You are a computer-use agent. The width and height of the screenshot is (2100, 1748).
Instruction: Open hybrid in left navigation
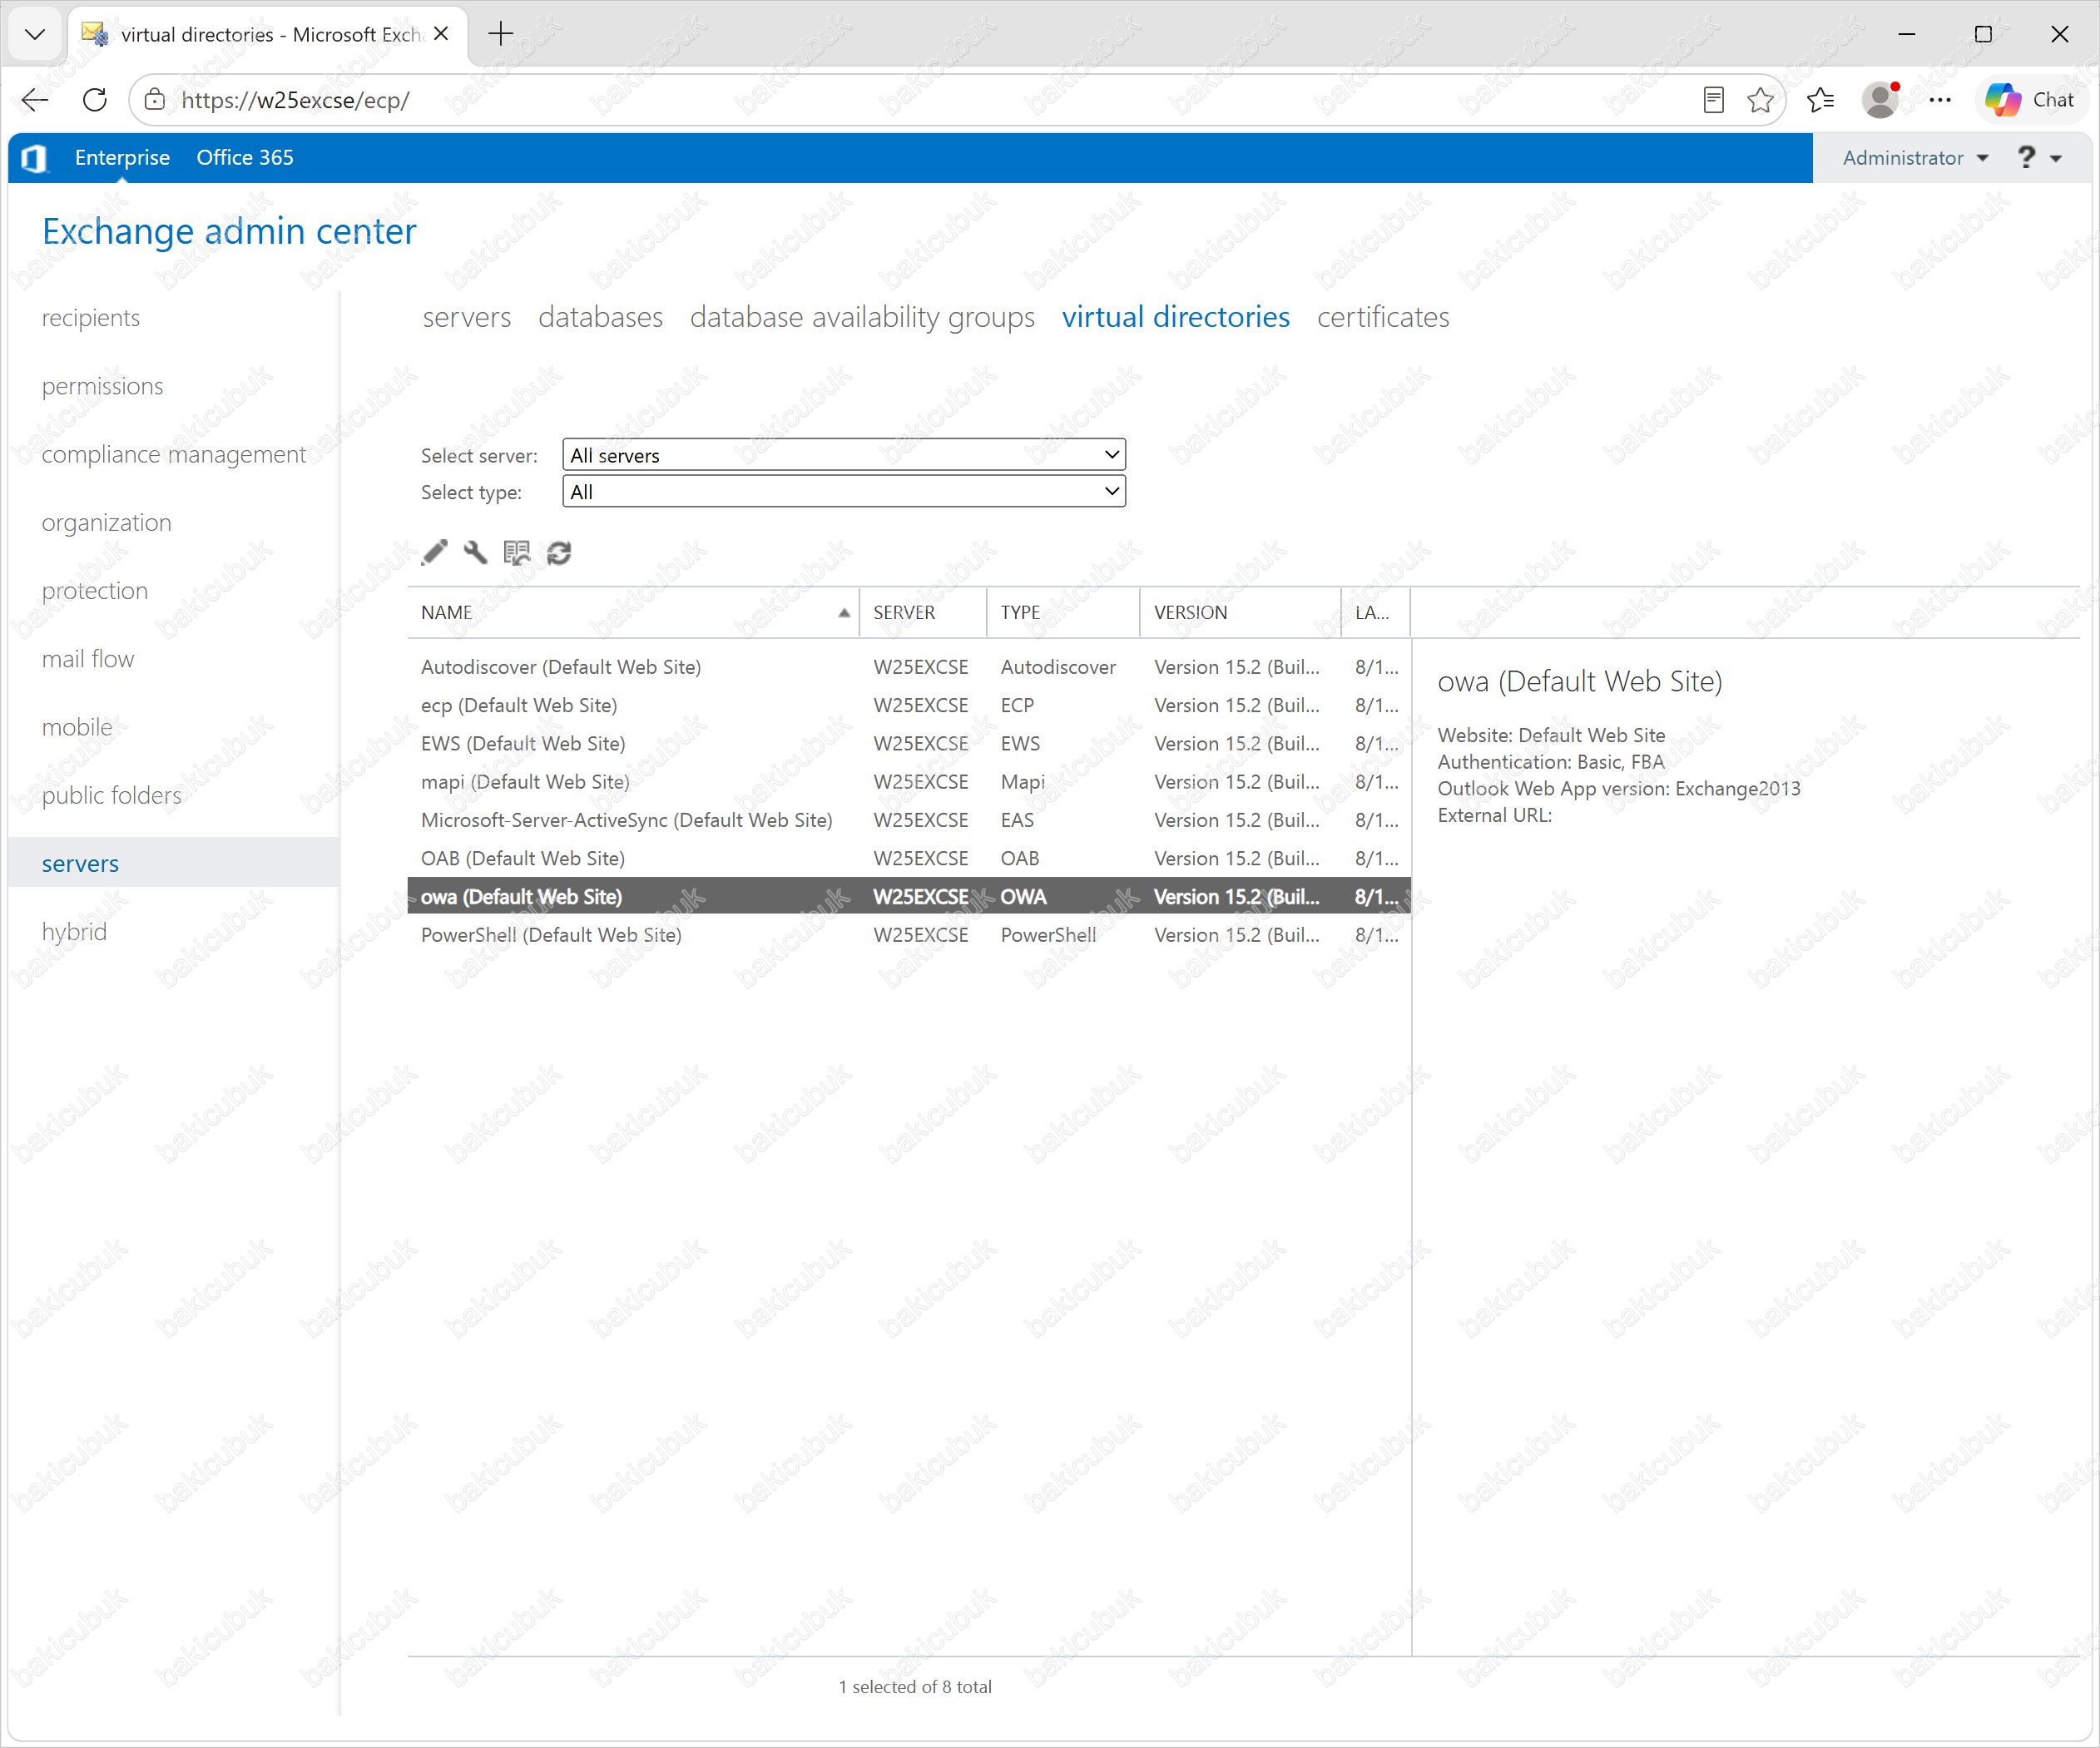click(x=74, y=931)
